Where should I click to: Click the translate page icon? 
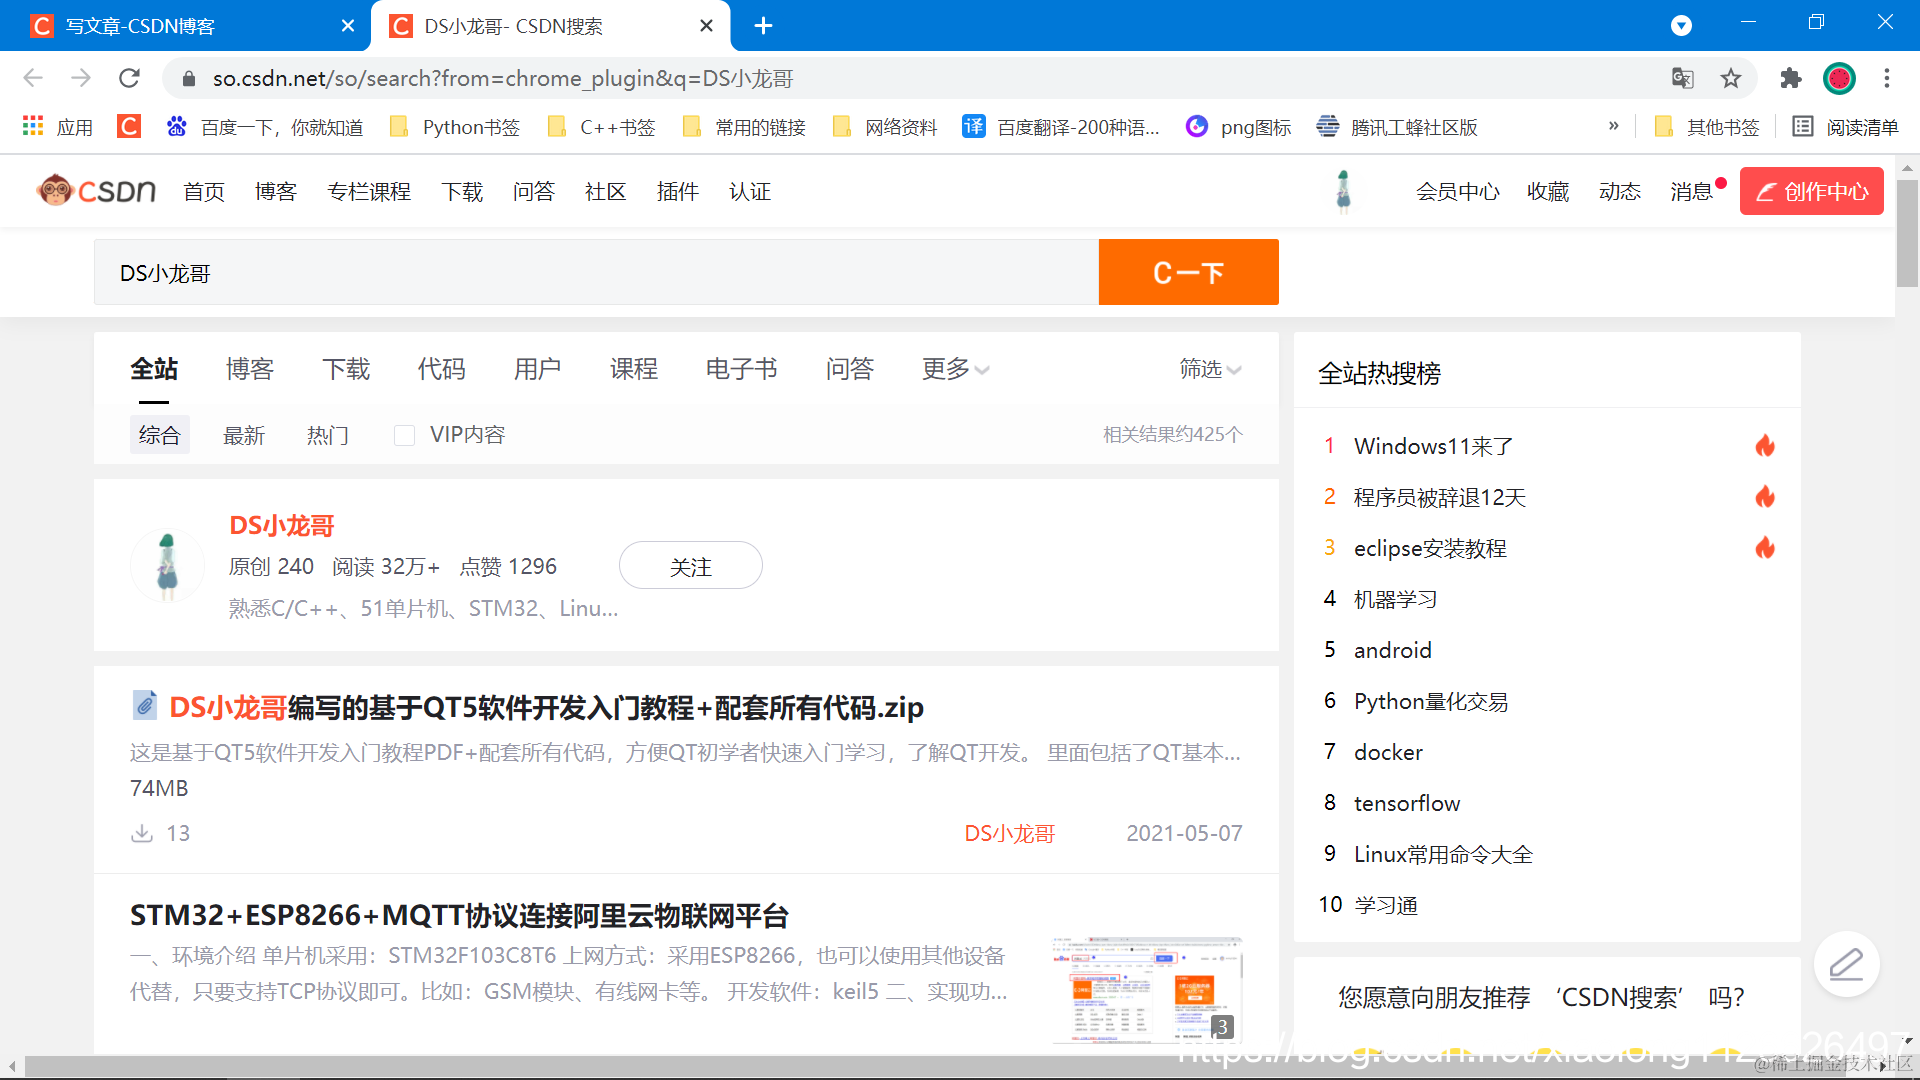(1682, 78)
